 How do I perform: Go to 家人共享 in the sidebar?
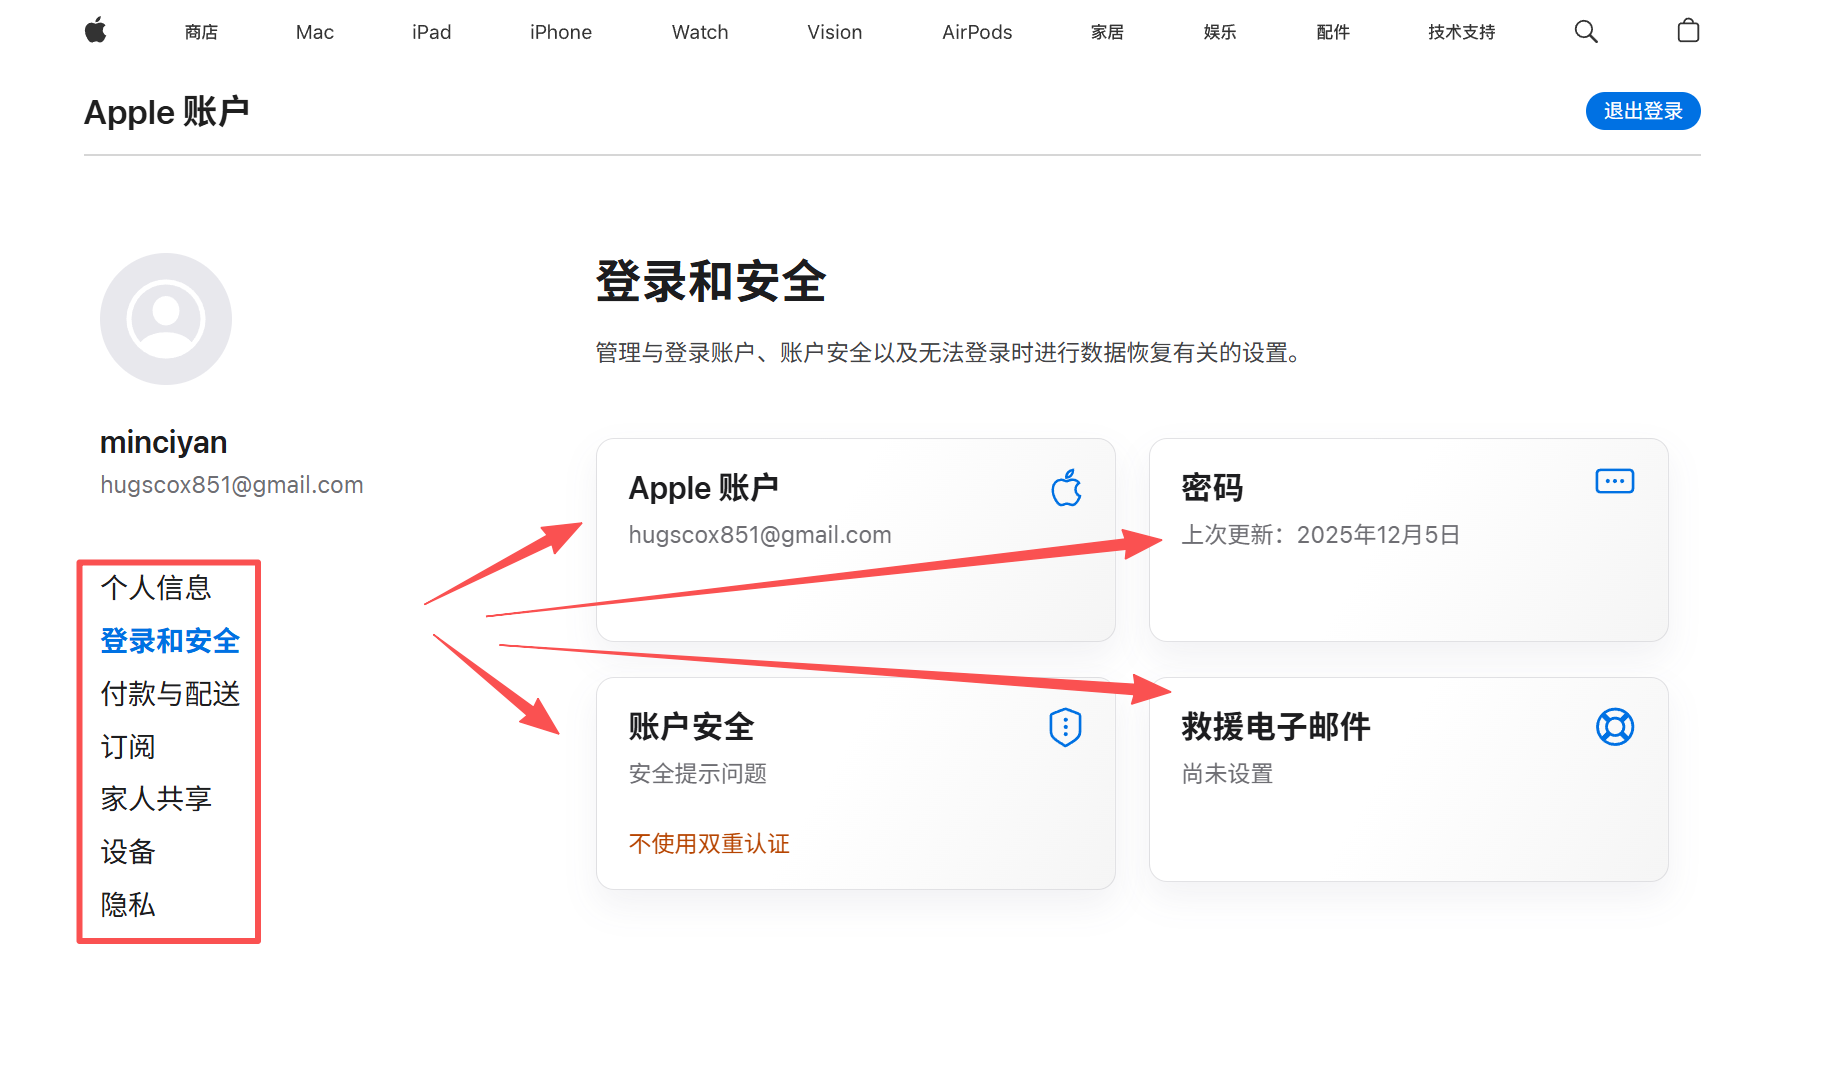tap(156, 799)
